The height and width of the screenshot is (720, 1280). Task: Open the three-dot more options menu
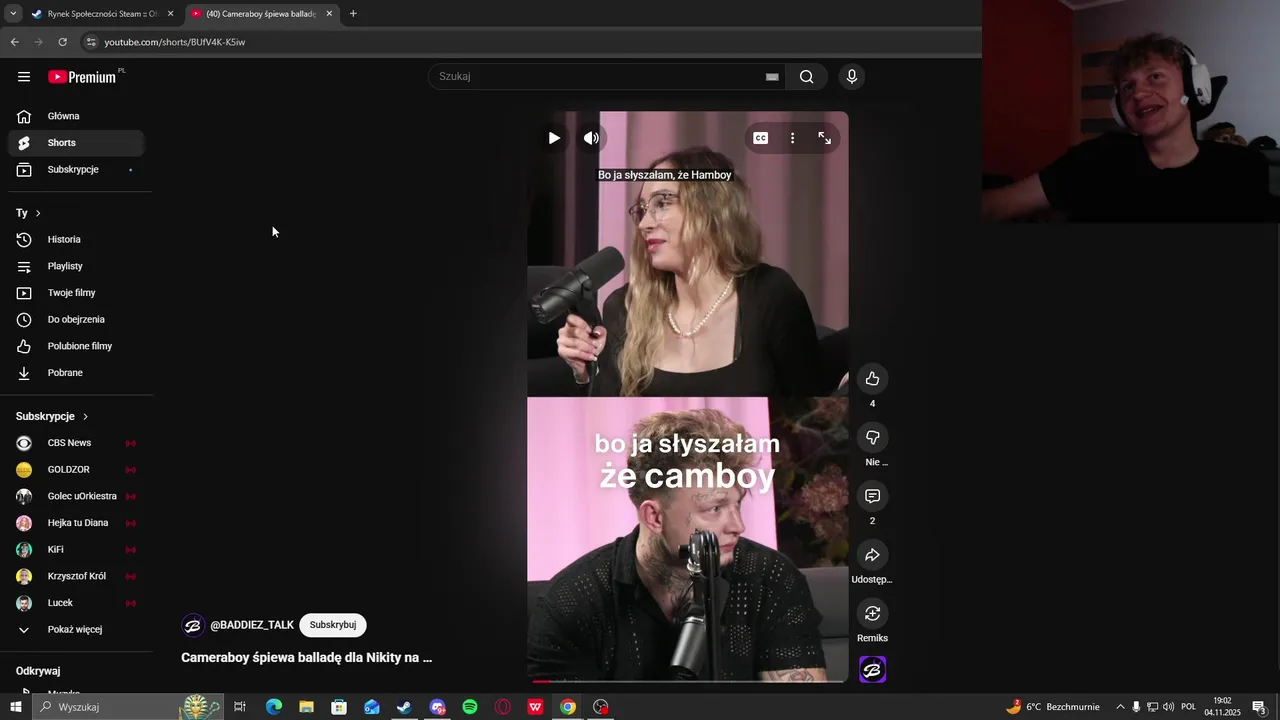tap(793, 138)
